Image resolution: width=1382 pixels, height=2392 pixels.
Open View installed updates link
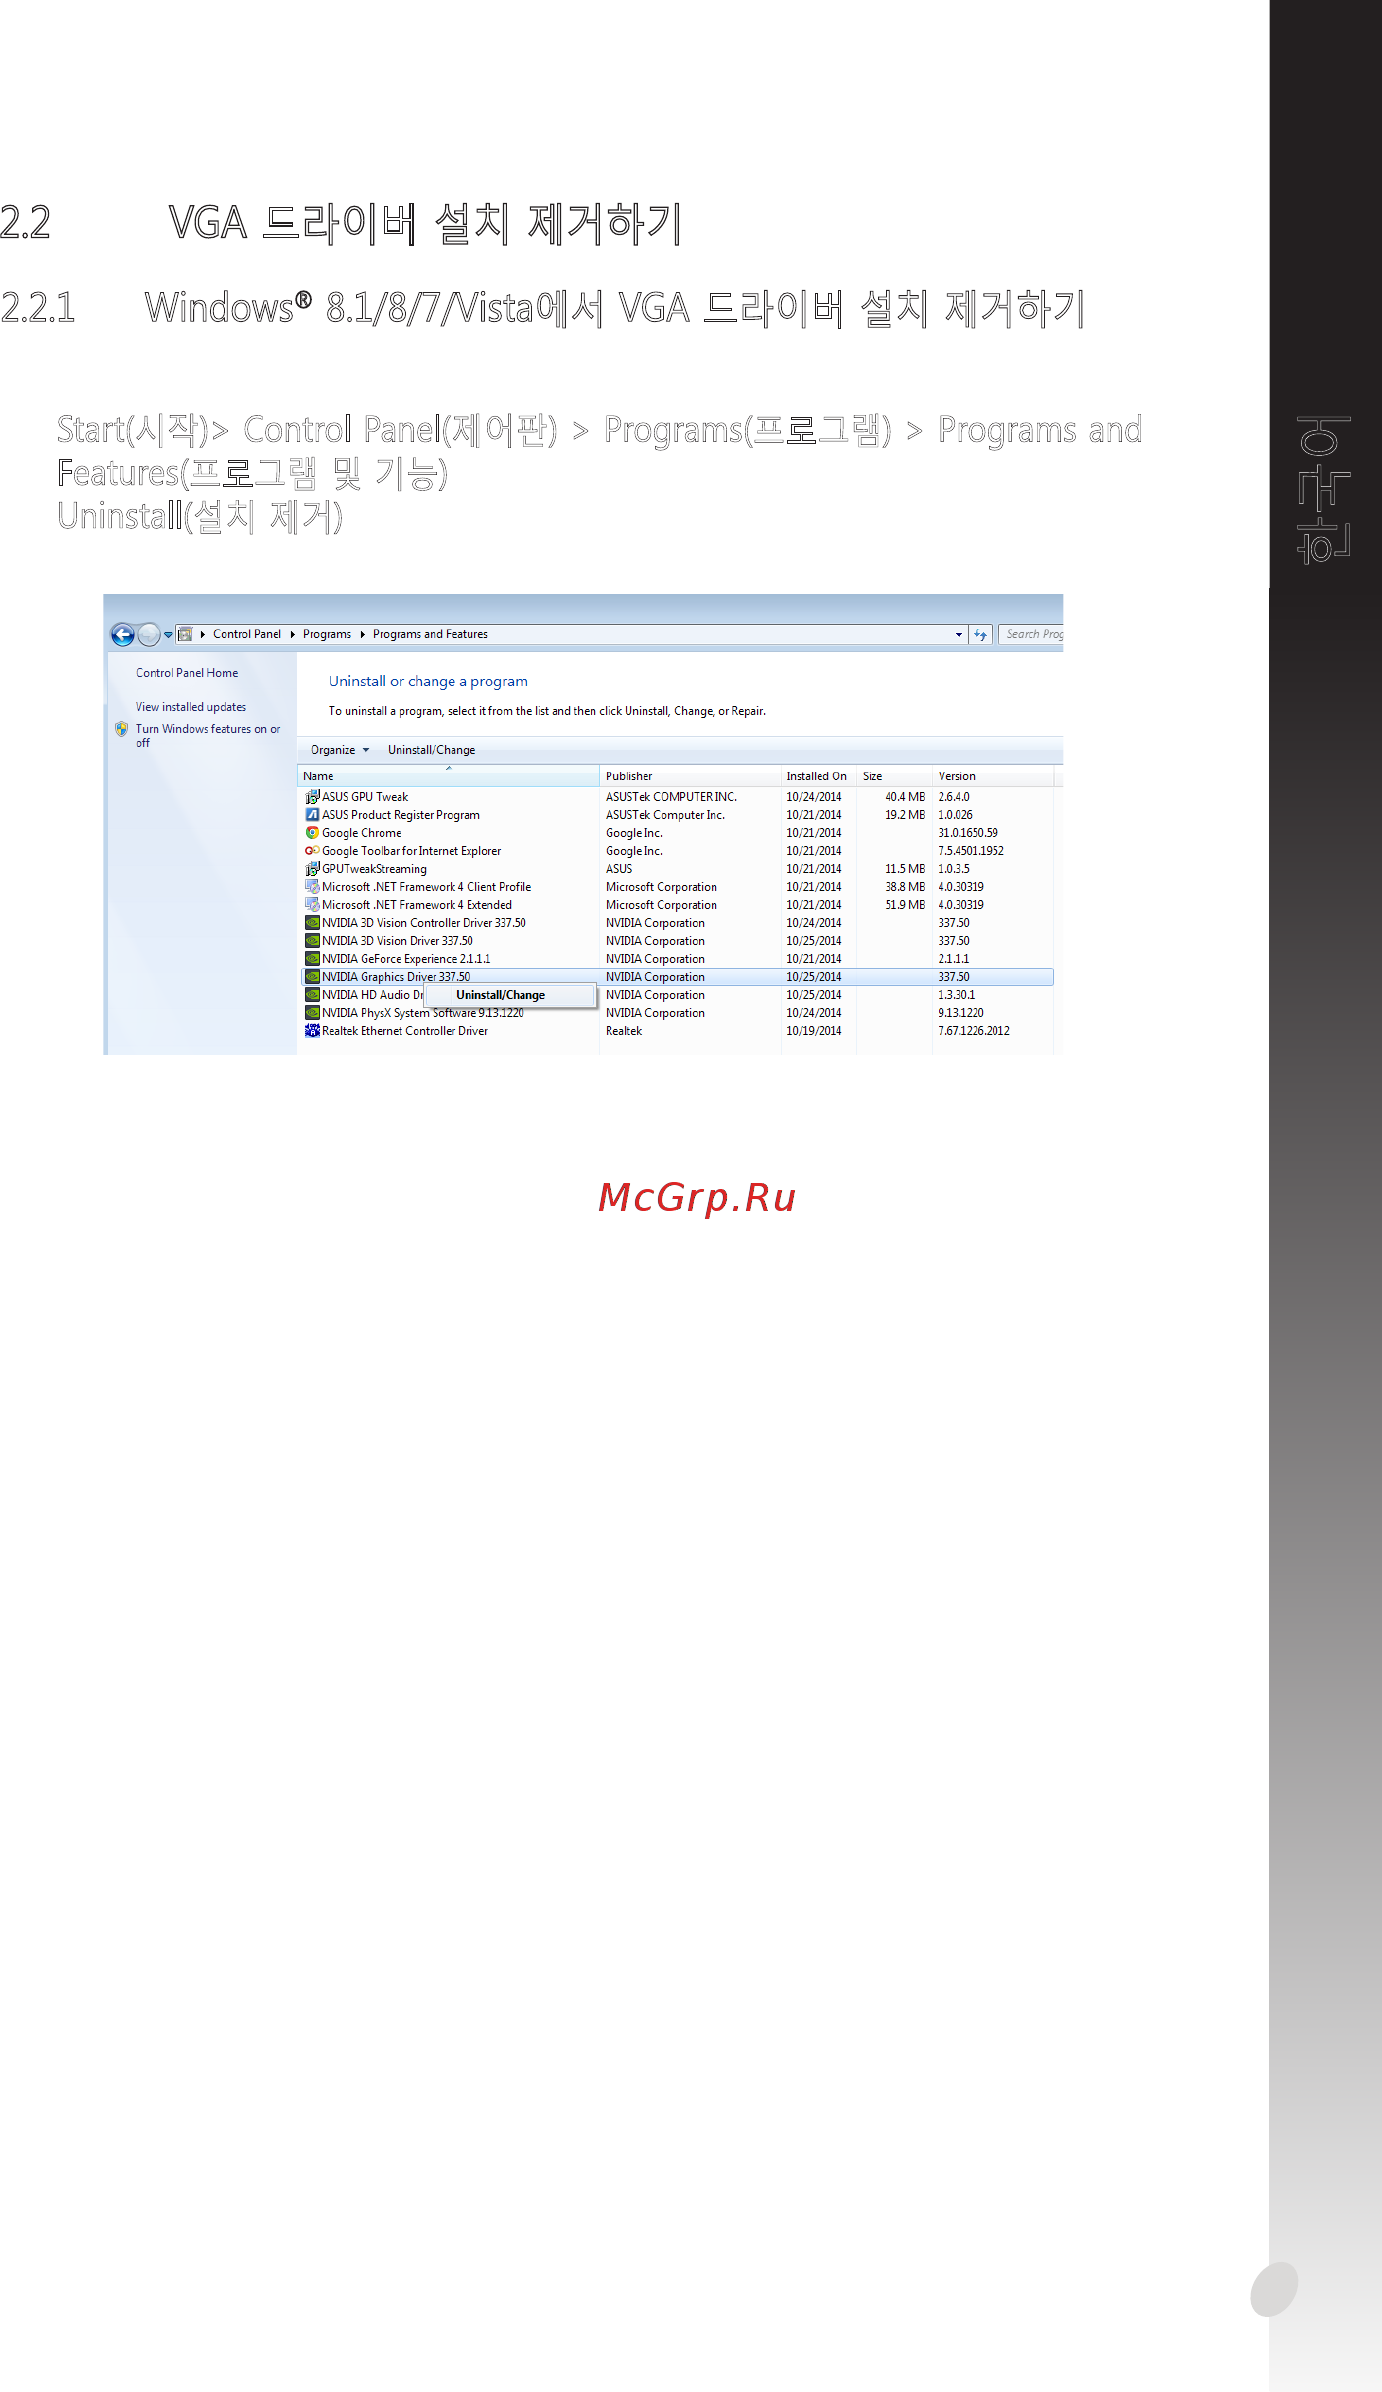tap(191, 707)
